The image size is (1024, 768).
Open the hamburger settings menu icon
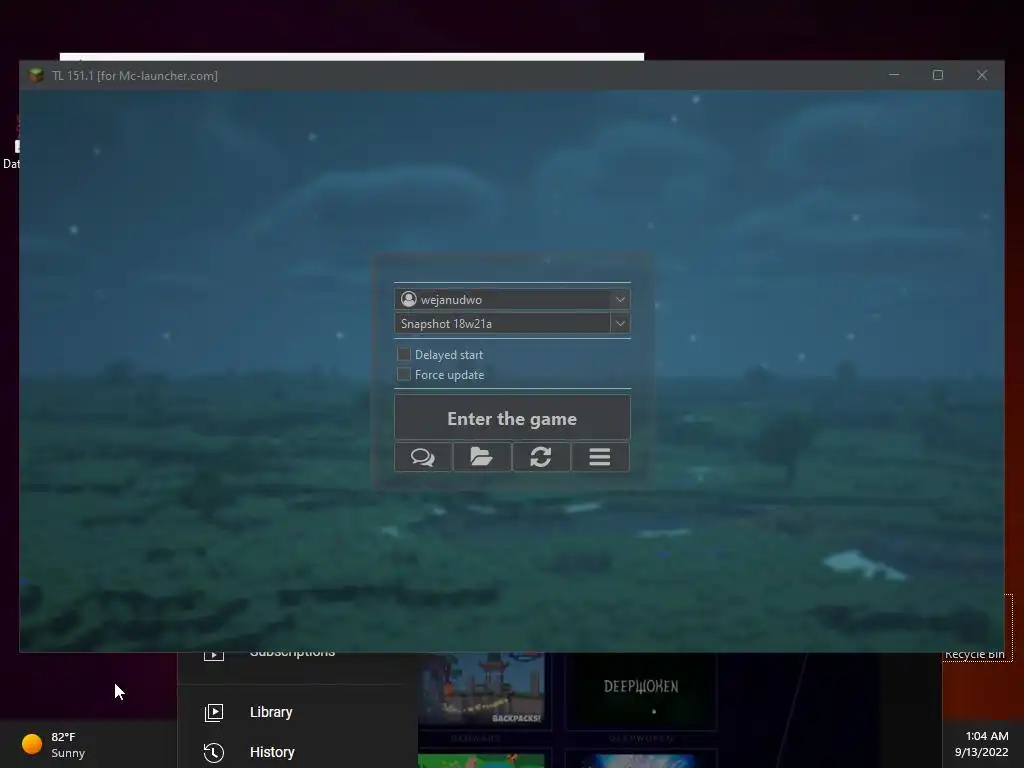click(600, 456)
